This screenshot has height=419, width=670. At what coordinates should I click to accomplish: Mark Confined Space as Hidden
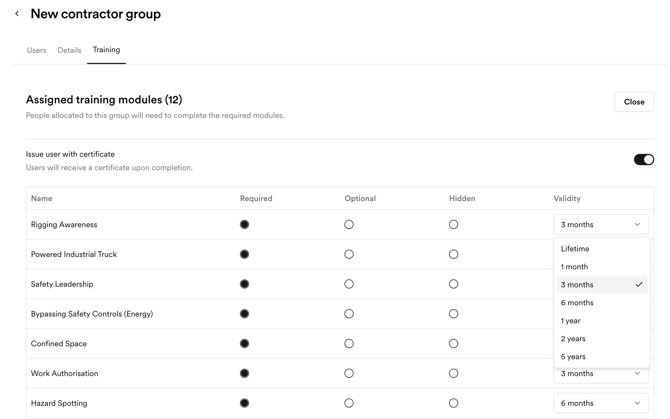(x=453, y=344)
